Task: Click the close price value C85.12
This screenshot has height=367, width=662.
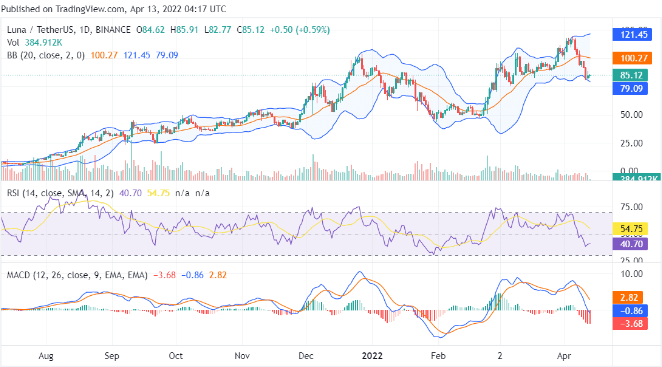Action: 250,30
